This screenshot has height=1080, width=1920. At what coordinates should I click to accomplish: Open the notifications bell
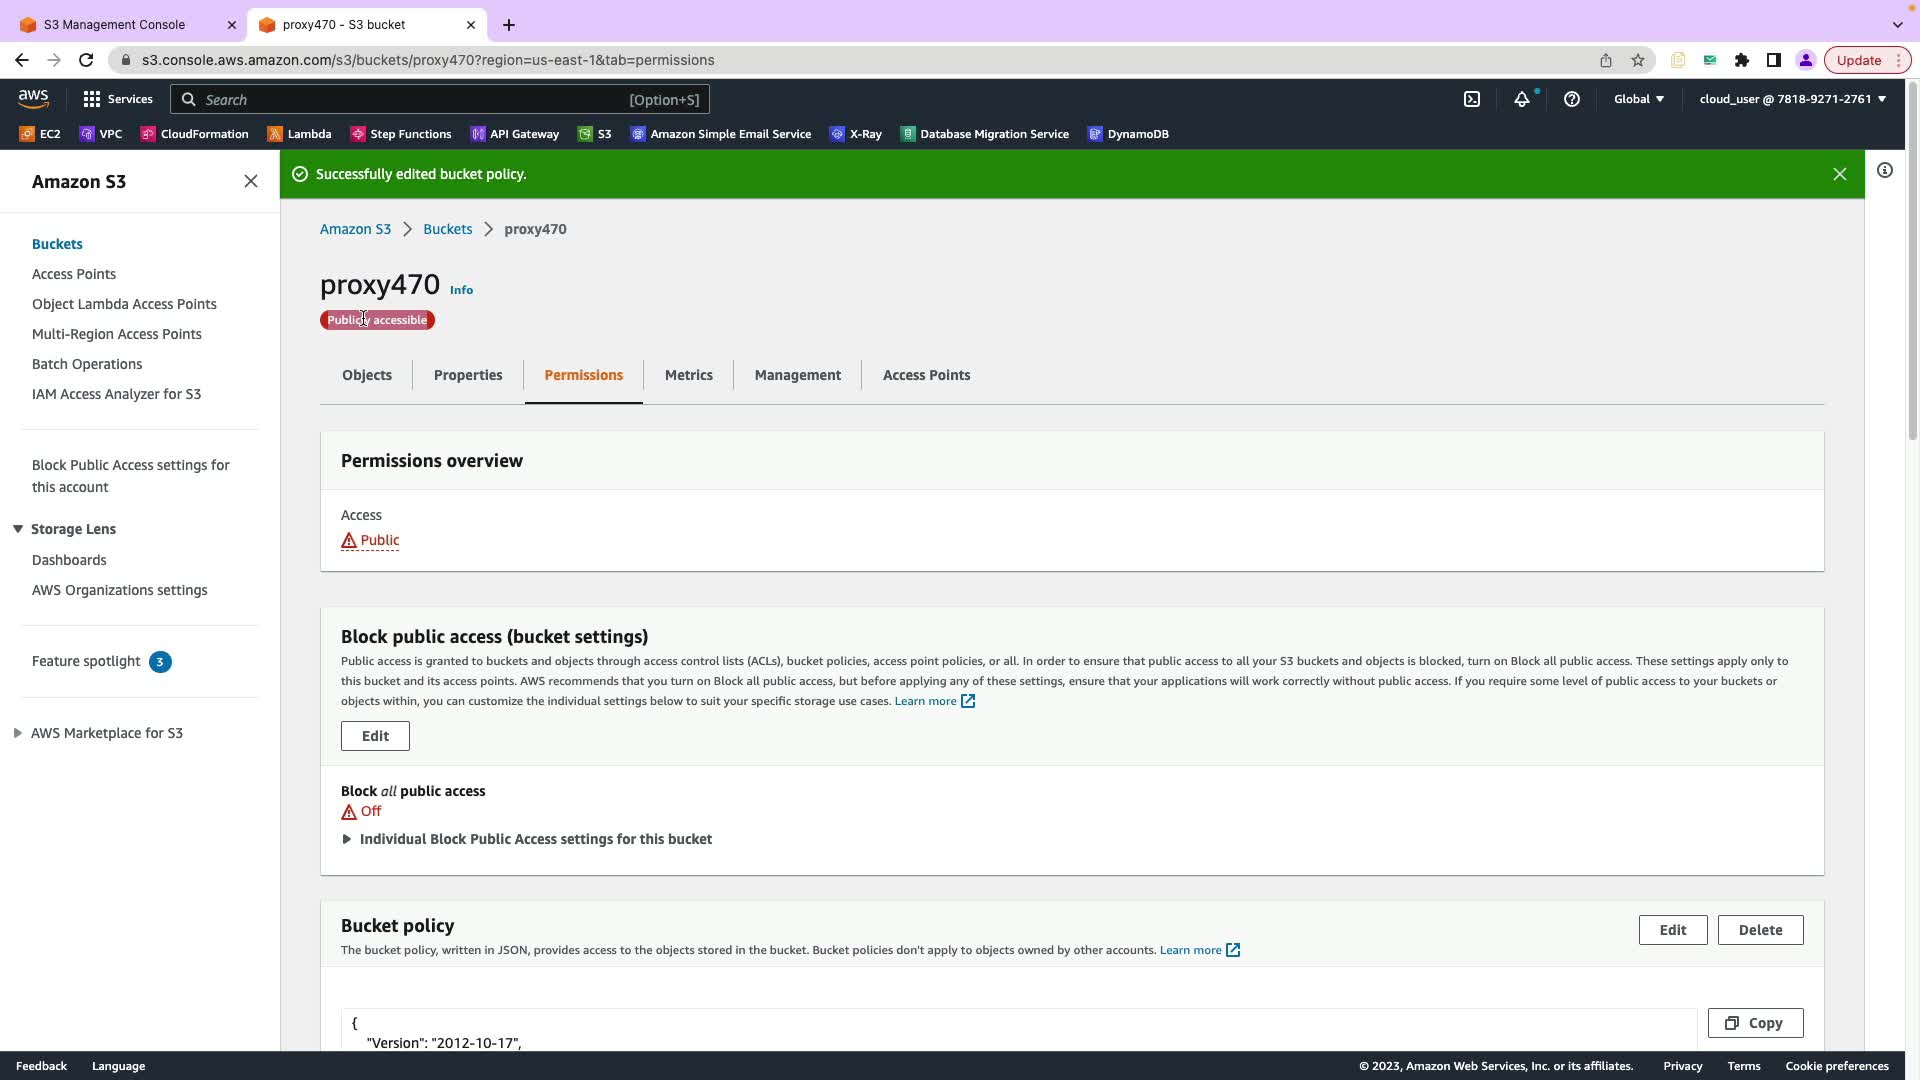1521,99
